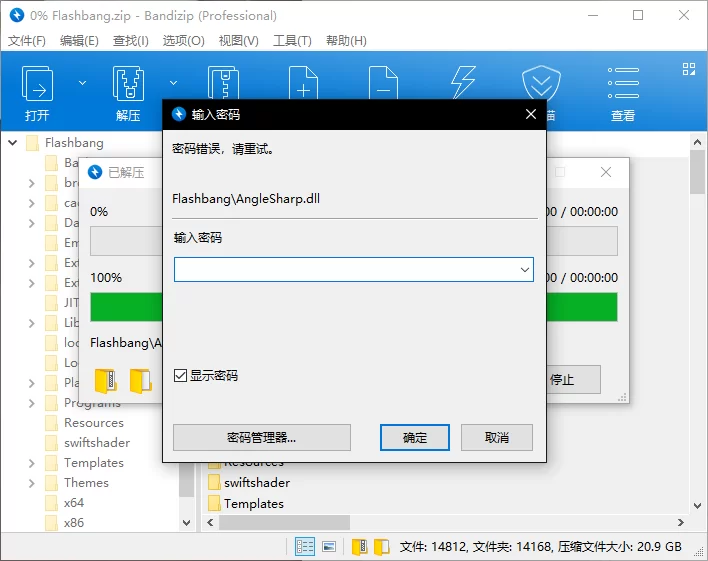
Task: Select Templates folder in file list
Action: tap(253, 504)
